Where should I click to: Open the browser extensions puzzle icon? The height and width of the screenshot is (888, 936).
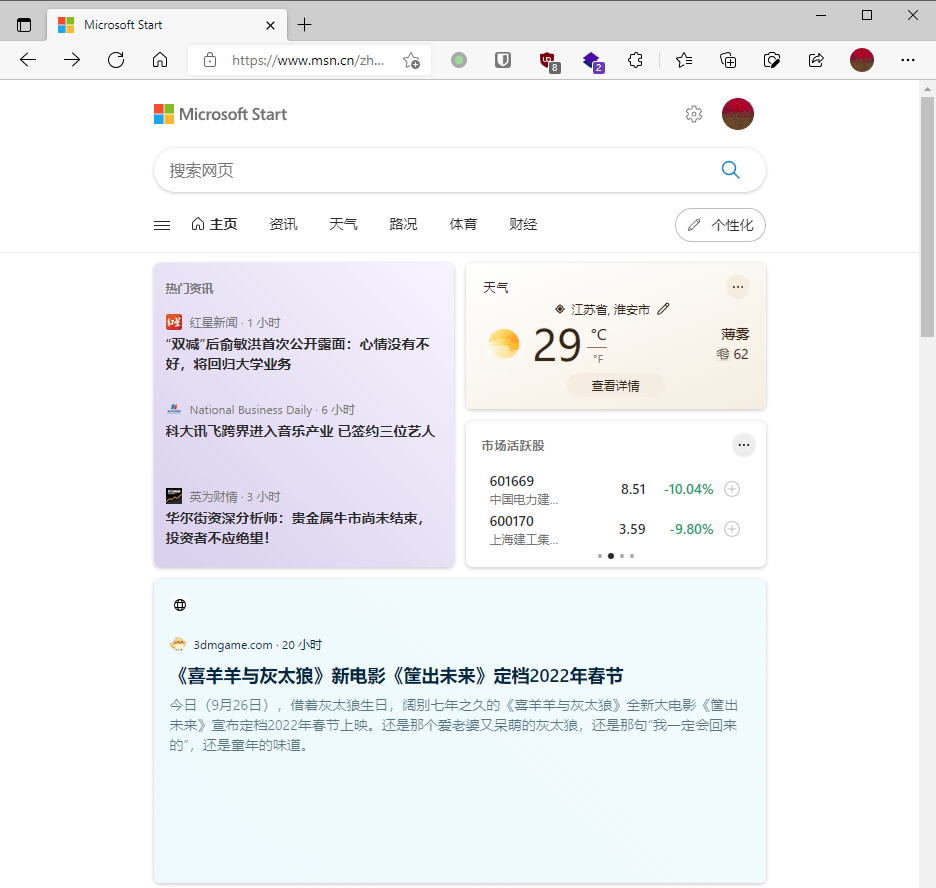635,60
